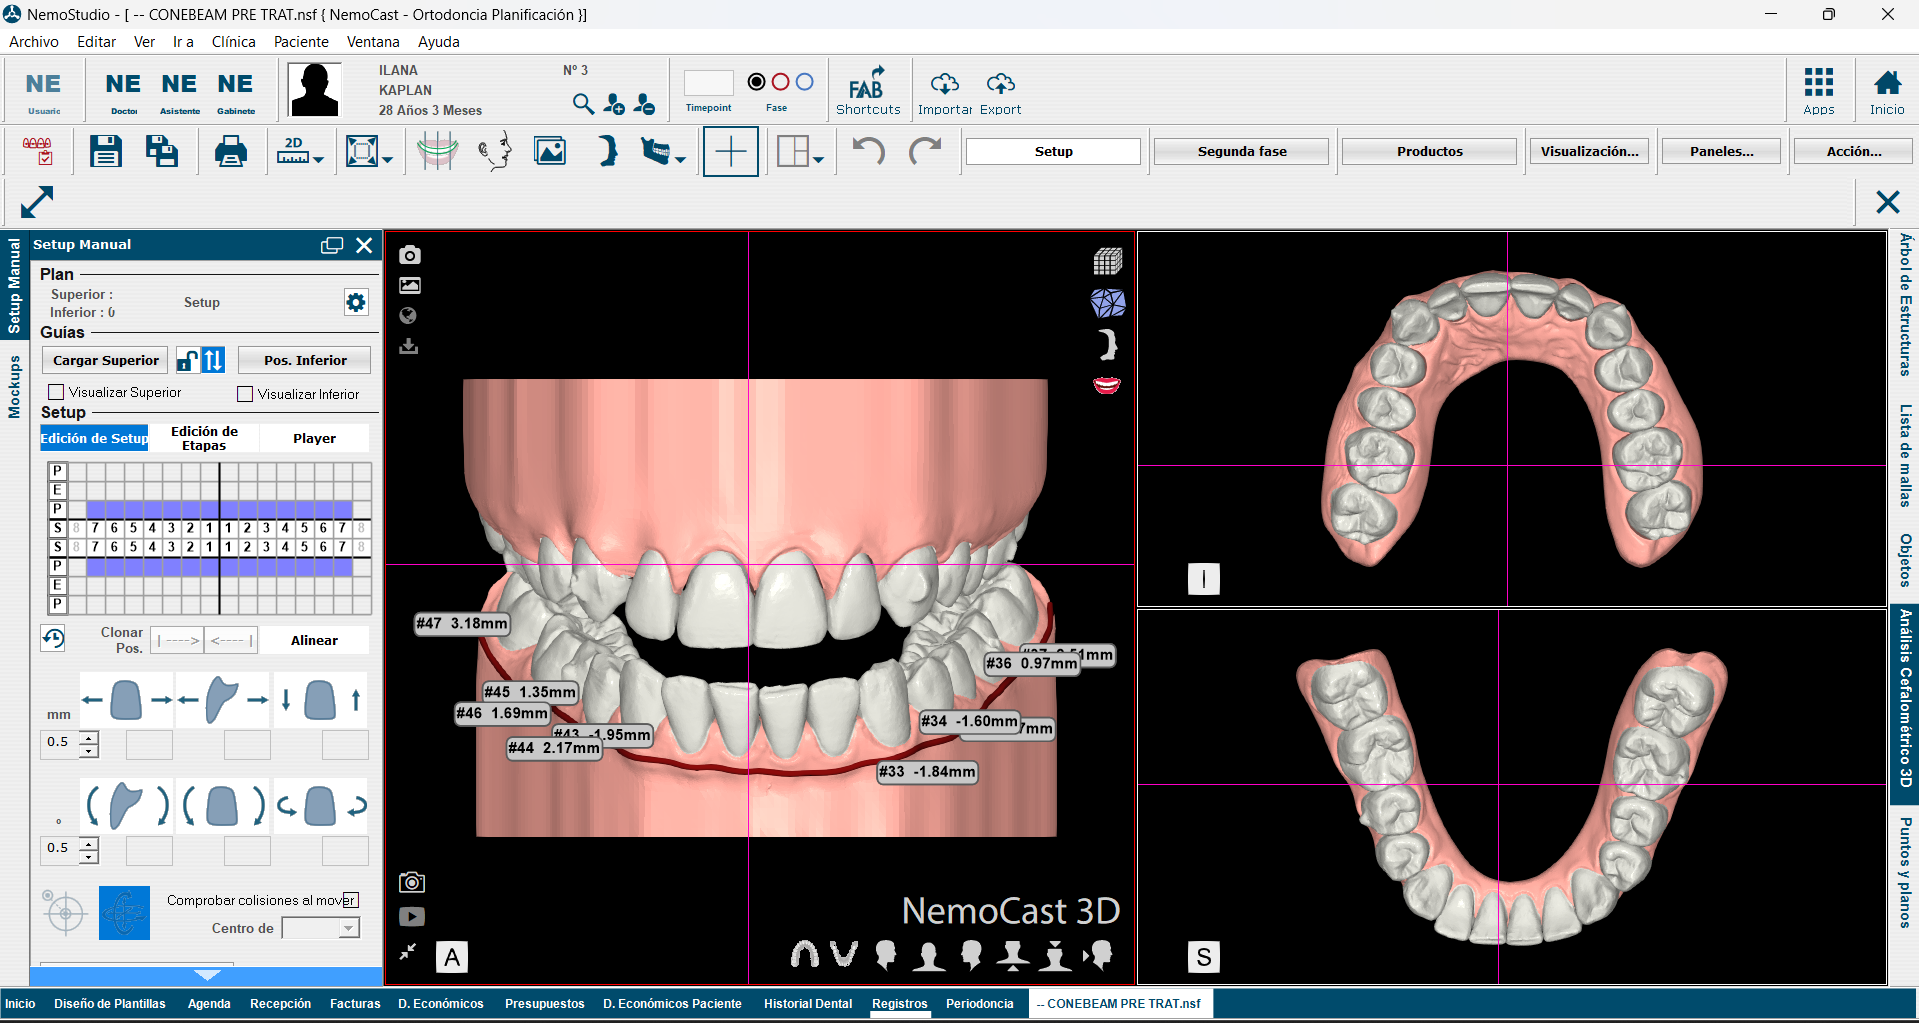This screenshot has height=1023, width=1919.
Task: Open the plan settings gear icon
Action: tap(356, 302)
